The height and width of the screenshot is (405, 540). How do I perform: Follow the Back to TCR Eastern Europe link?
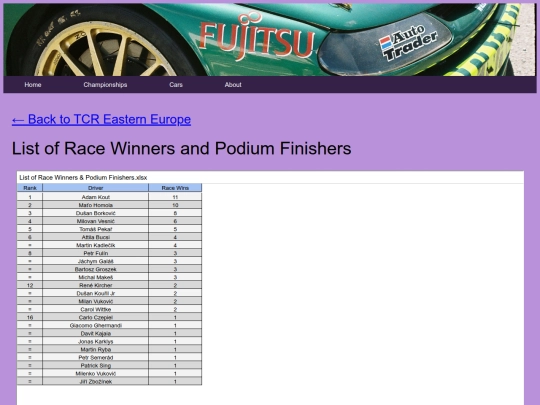pos(101,119)
